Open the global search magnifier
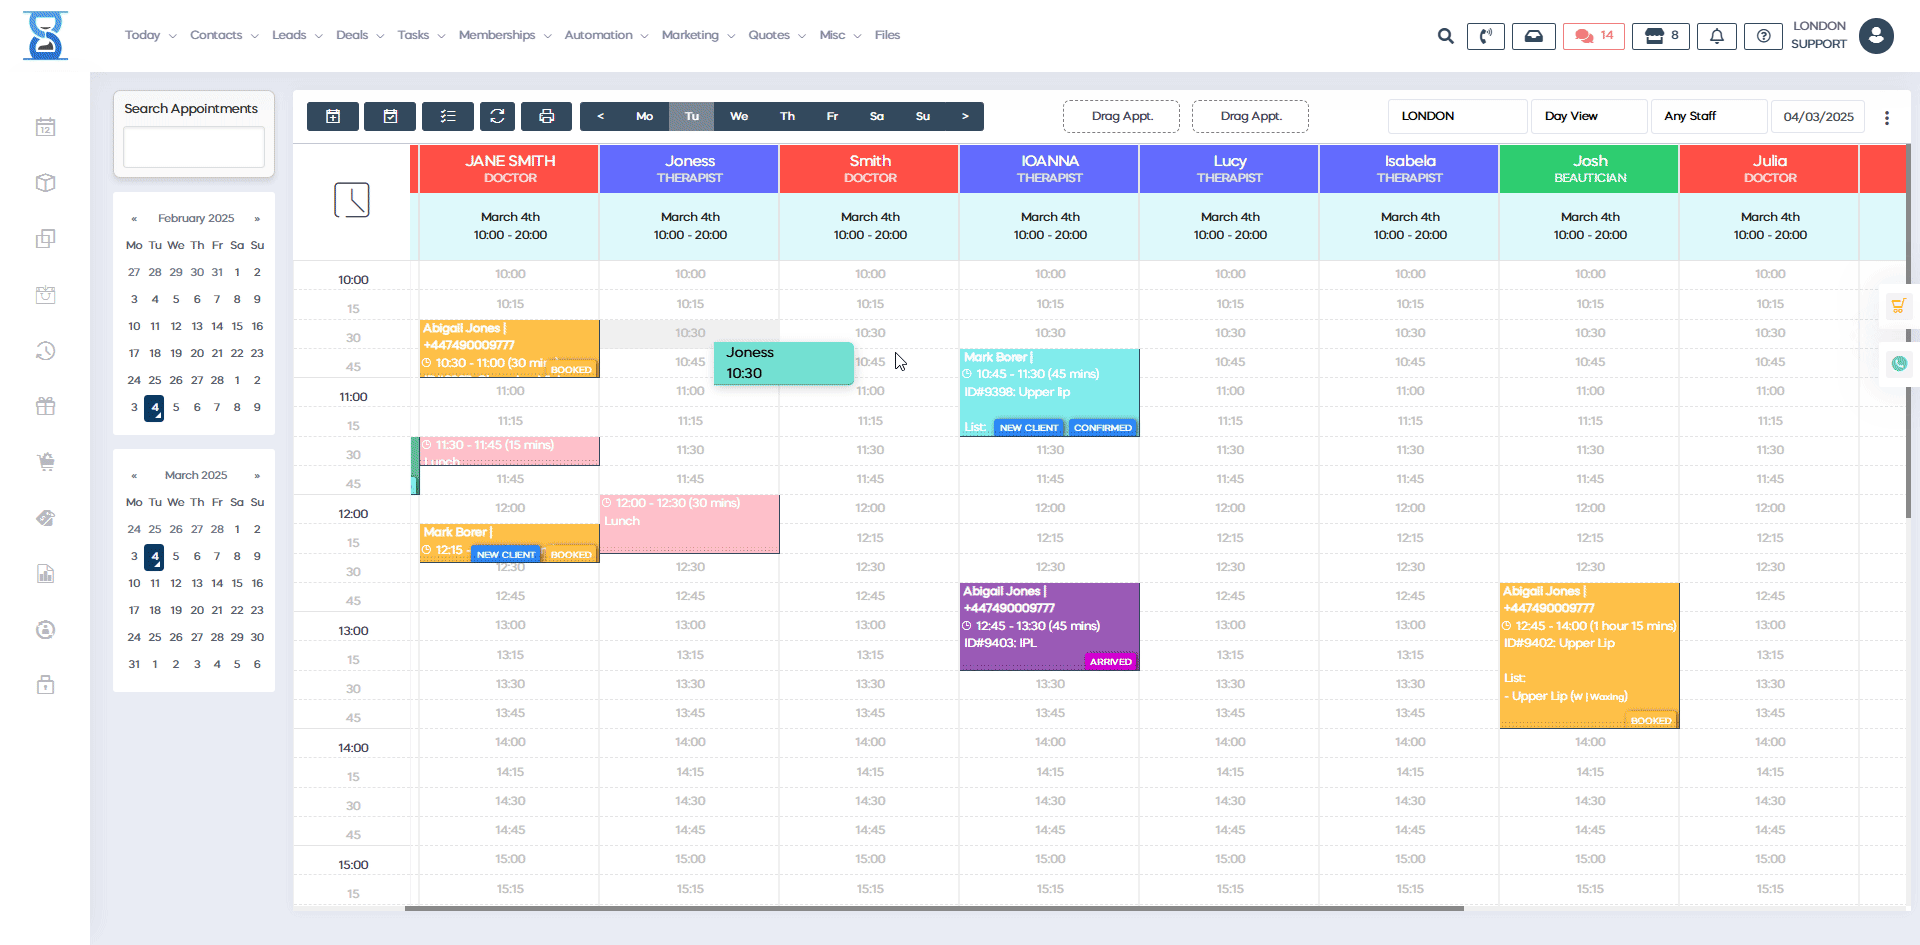 coord(1445,35)
